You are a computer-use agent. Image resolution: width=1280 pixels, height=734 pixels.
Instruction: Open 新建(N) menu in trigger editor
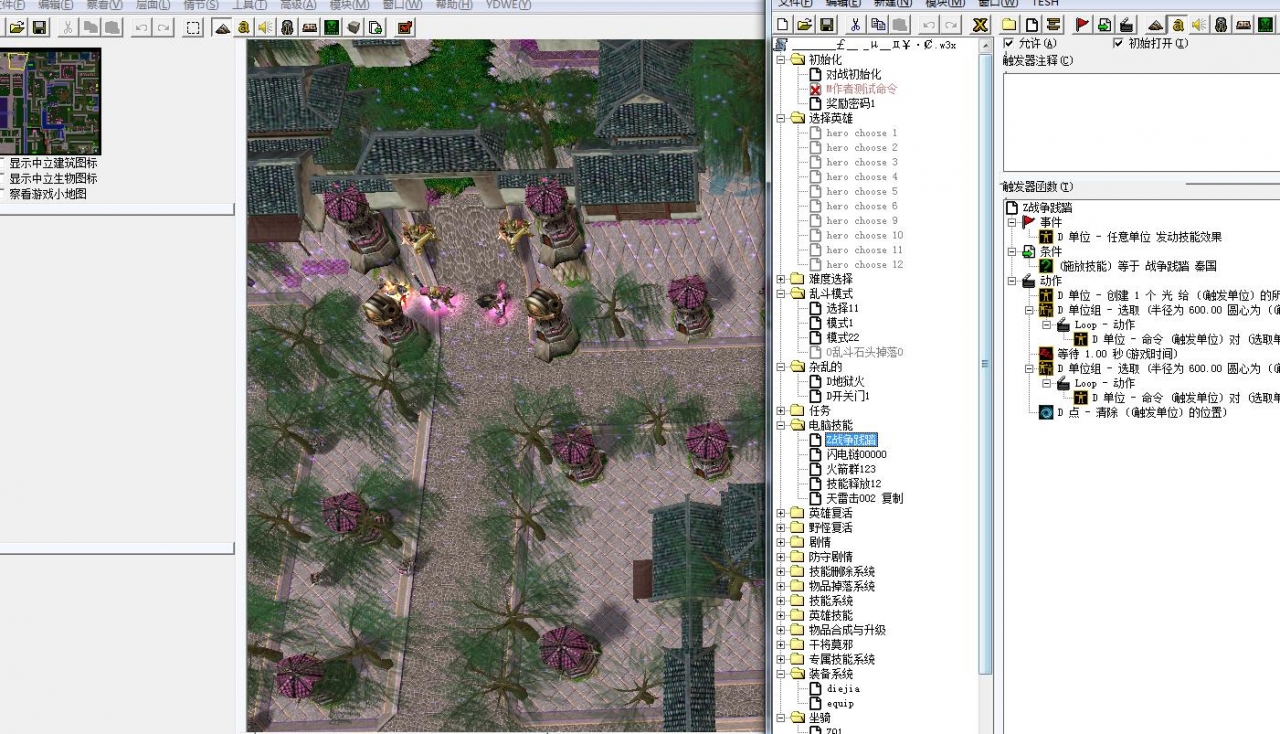[x=893, y=4]
